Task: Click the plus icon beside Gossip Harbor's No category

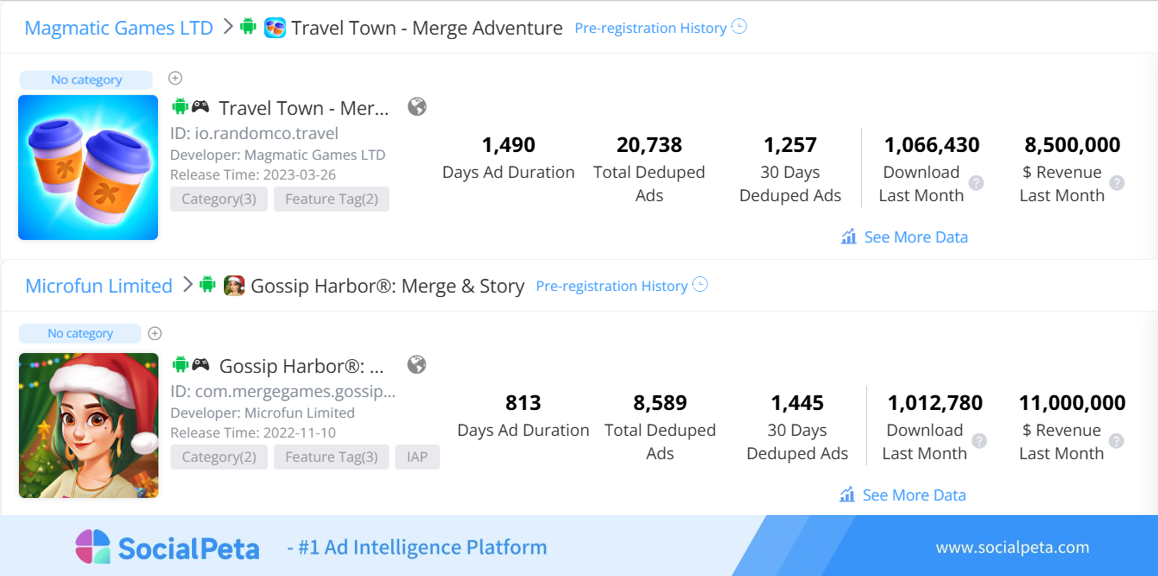Action: [x=154, y=333]
